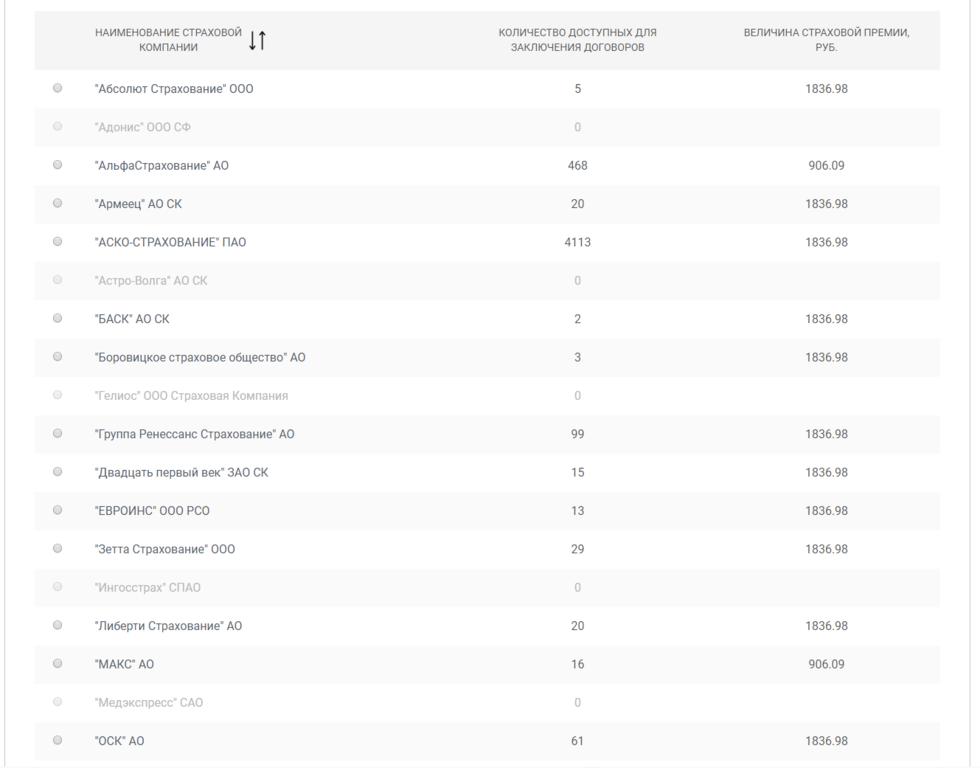Click the "Количество доступных для заключения договоров" header
The width and height of the screenshot is (980, 768).
pyautogui.click(x=578, y=40)
